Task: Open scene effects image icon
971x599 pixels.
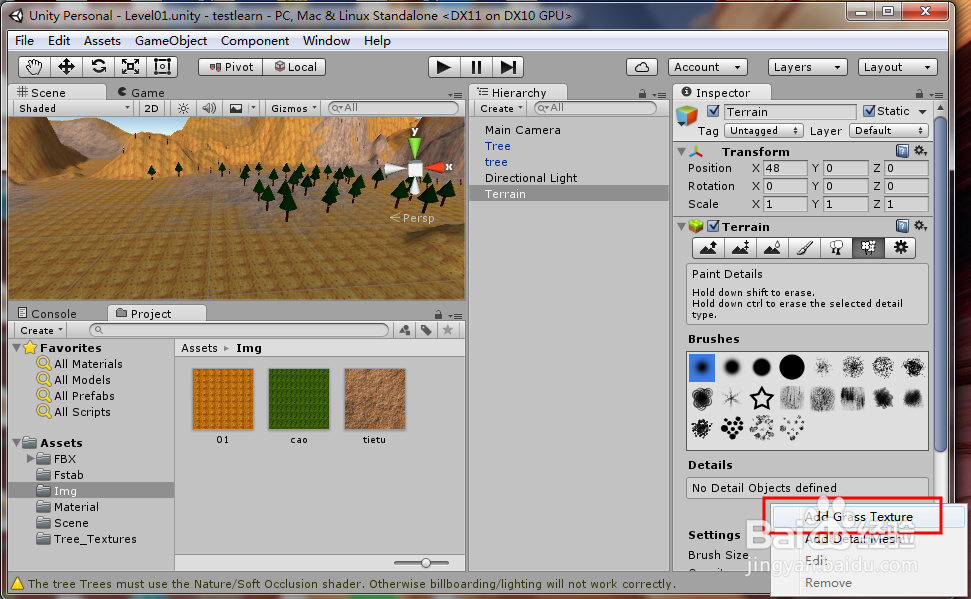Action: 236,108
